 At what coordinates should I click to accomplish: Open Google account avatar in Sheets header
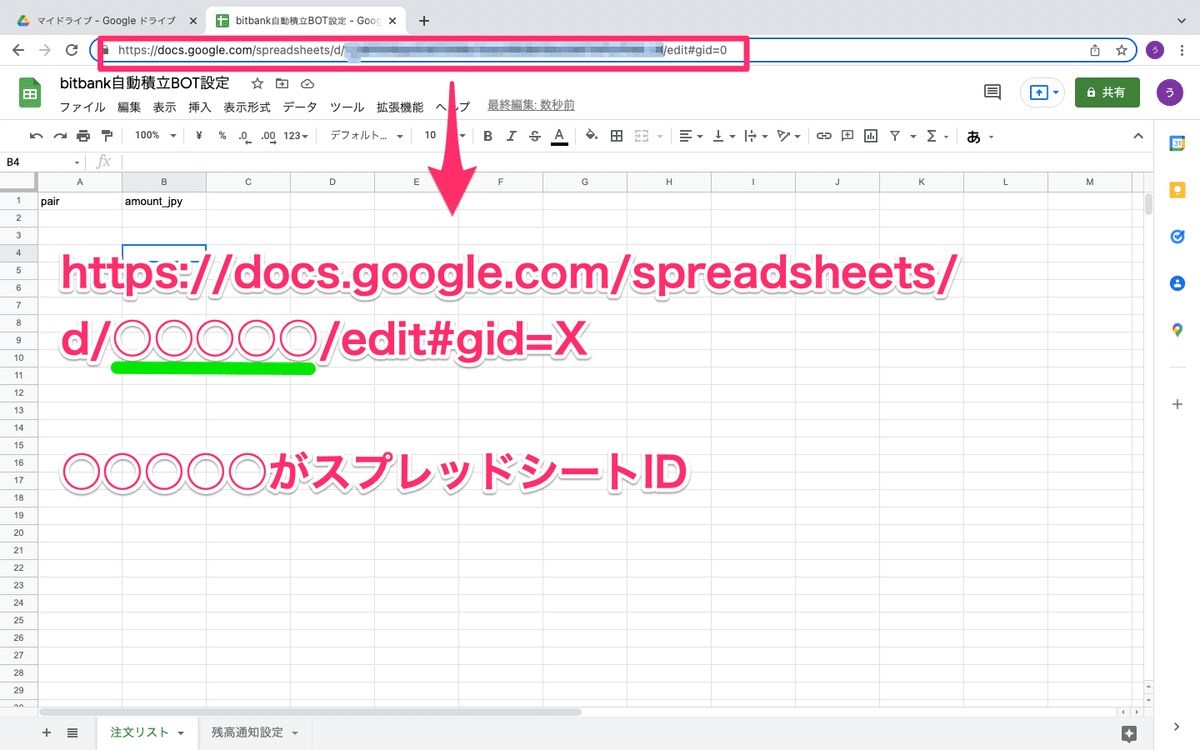[1168, 92]
